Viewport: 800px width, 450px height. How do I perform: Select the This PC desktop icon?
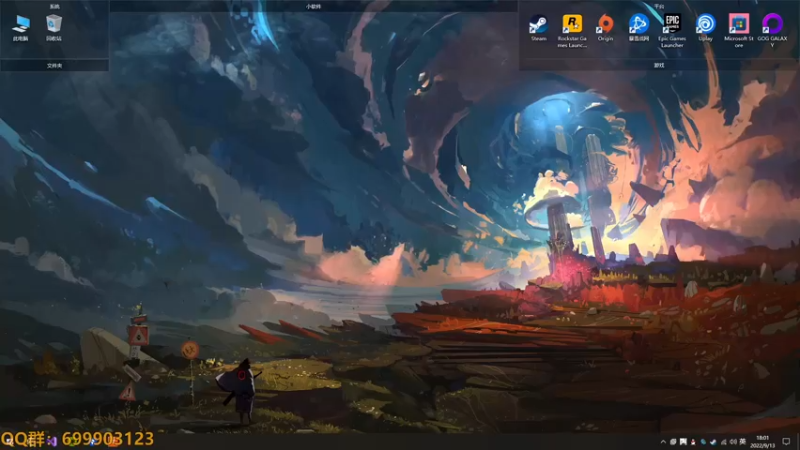coord(20,28)
